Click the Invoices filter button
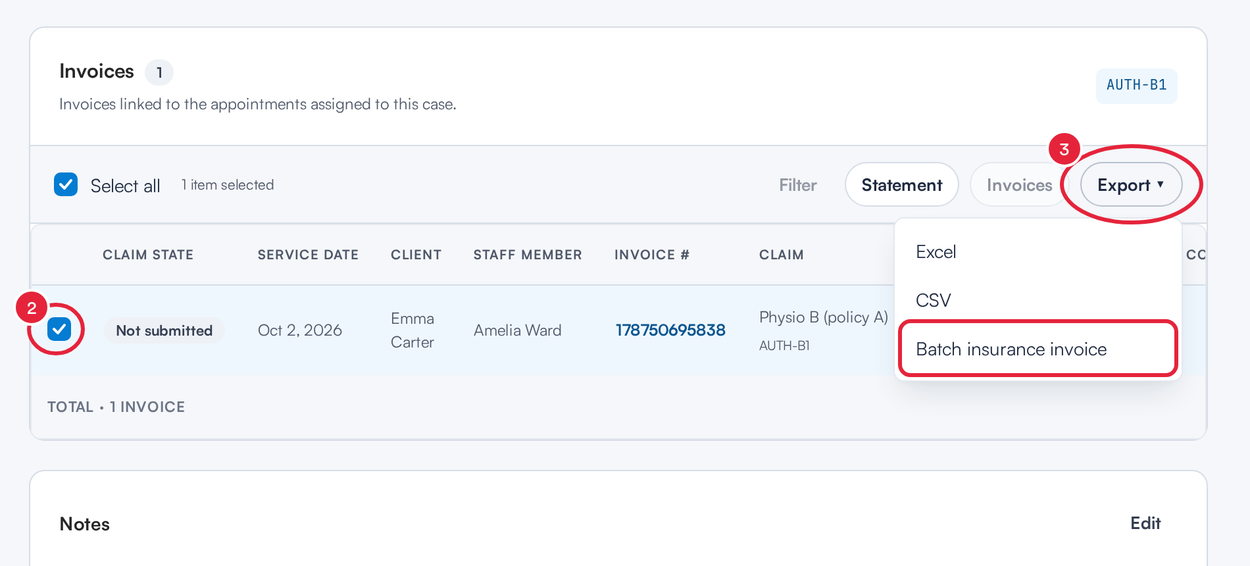Viewport: 1250px width, 566px height. (x=1019, y=185)
